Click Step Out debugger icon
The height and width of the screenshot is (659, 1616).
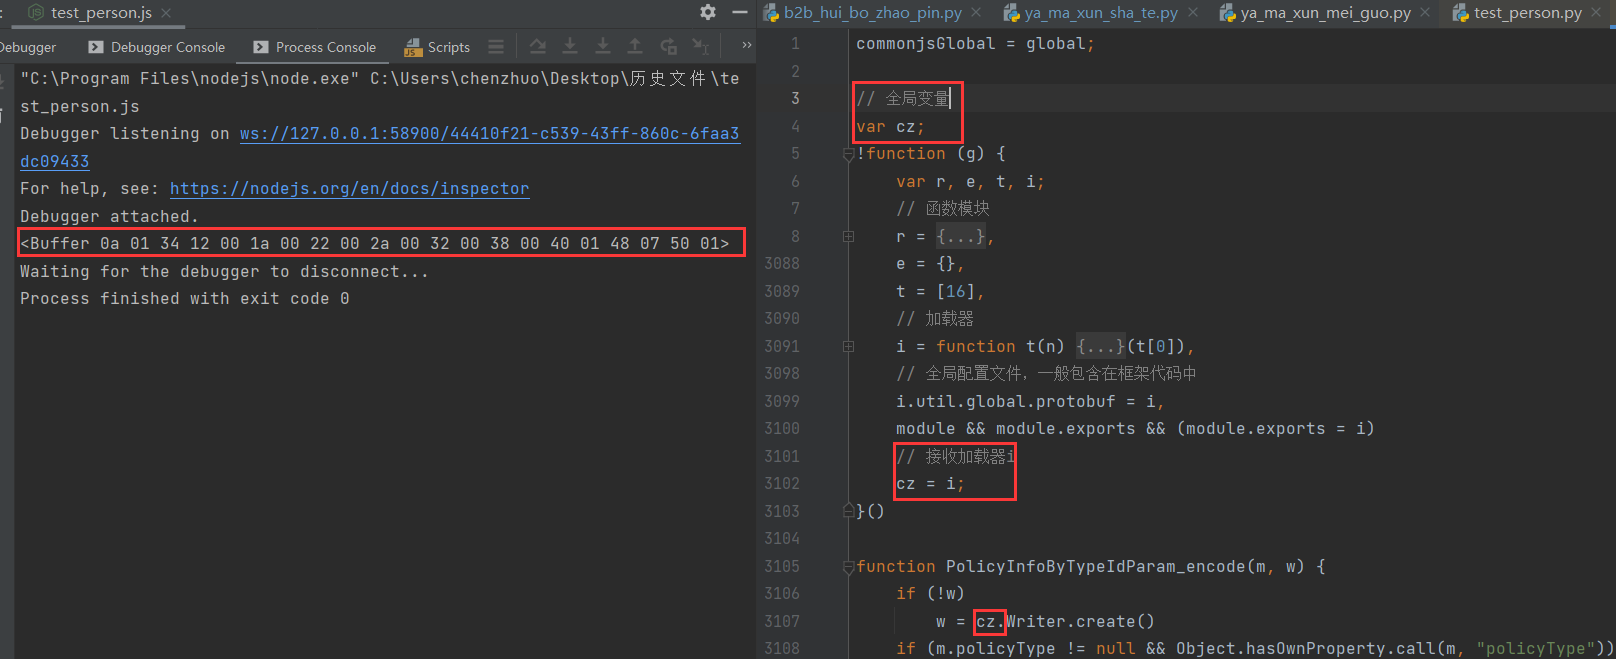point(635,46)
